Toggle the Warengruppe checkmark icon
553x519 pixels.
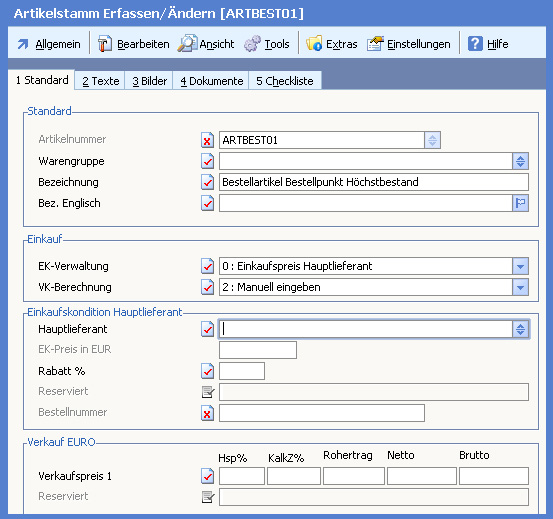click(x=207, y=161)
